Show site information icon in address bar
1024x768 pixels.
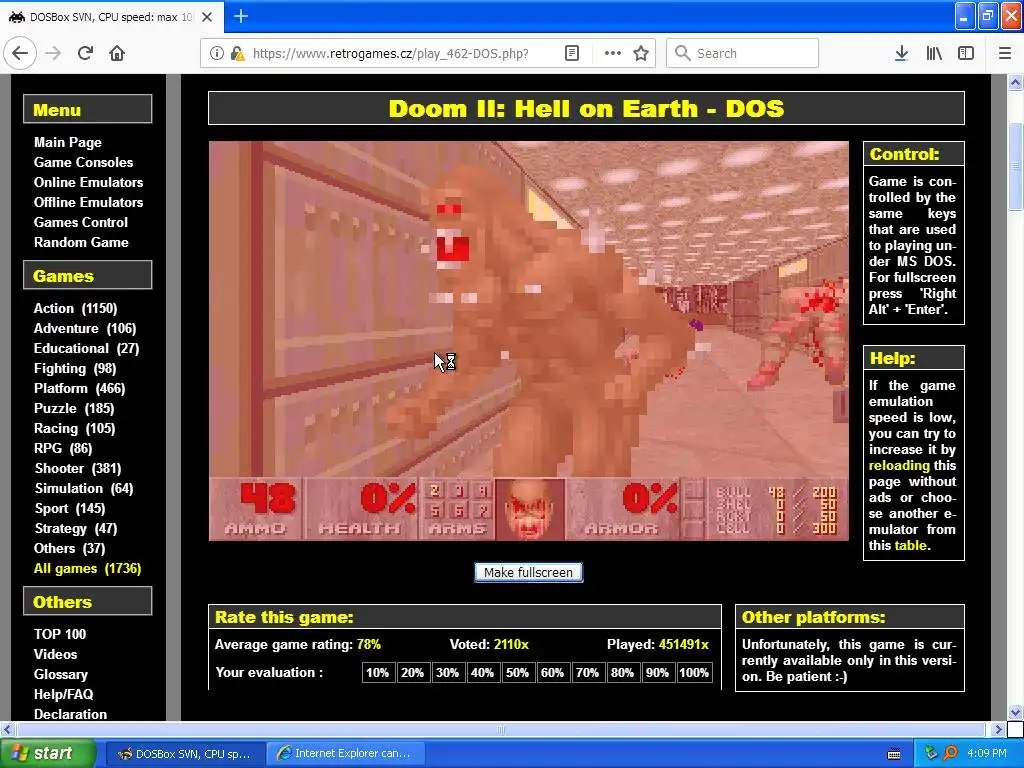click(216, 53)
